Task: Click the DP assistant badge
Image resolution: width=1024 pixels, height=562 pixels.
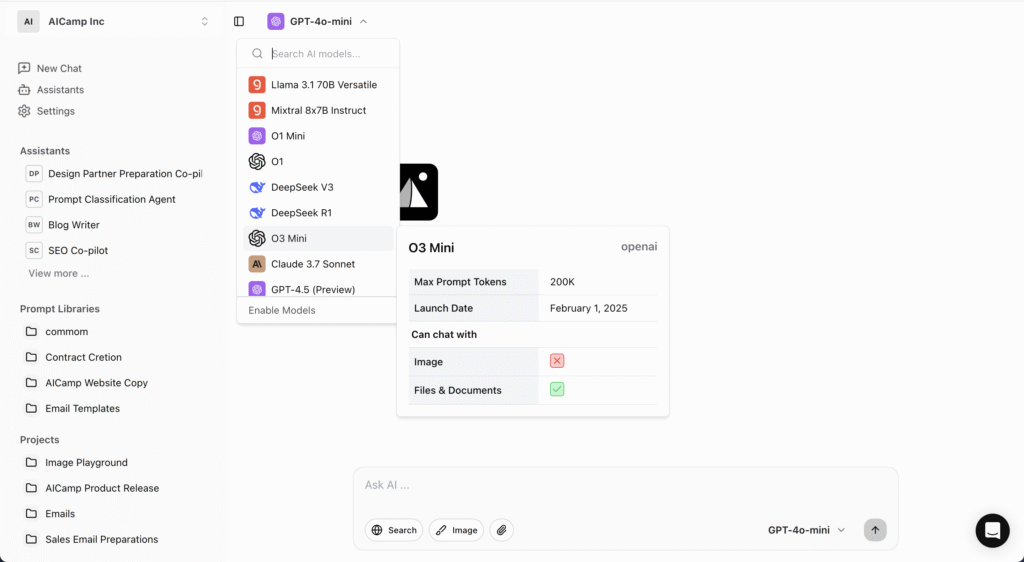Action: pyautogui.click(x=34, y=174)
